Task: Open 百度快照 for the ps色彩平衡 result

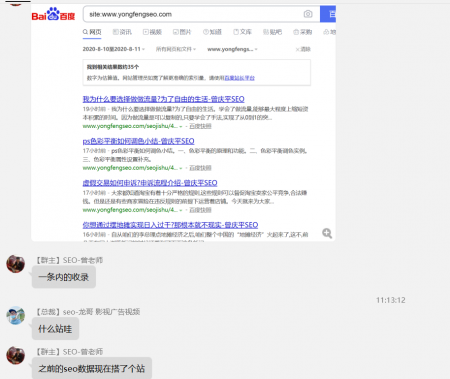Action: tap(200, 168)
